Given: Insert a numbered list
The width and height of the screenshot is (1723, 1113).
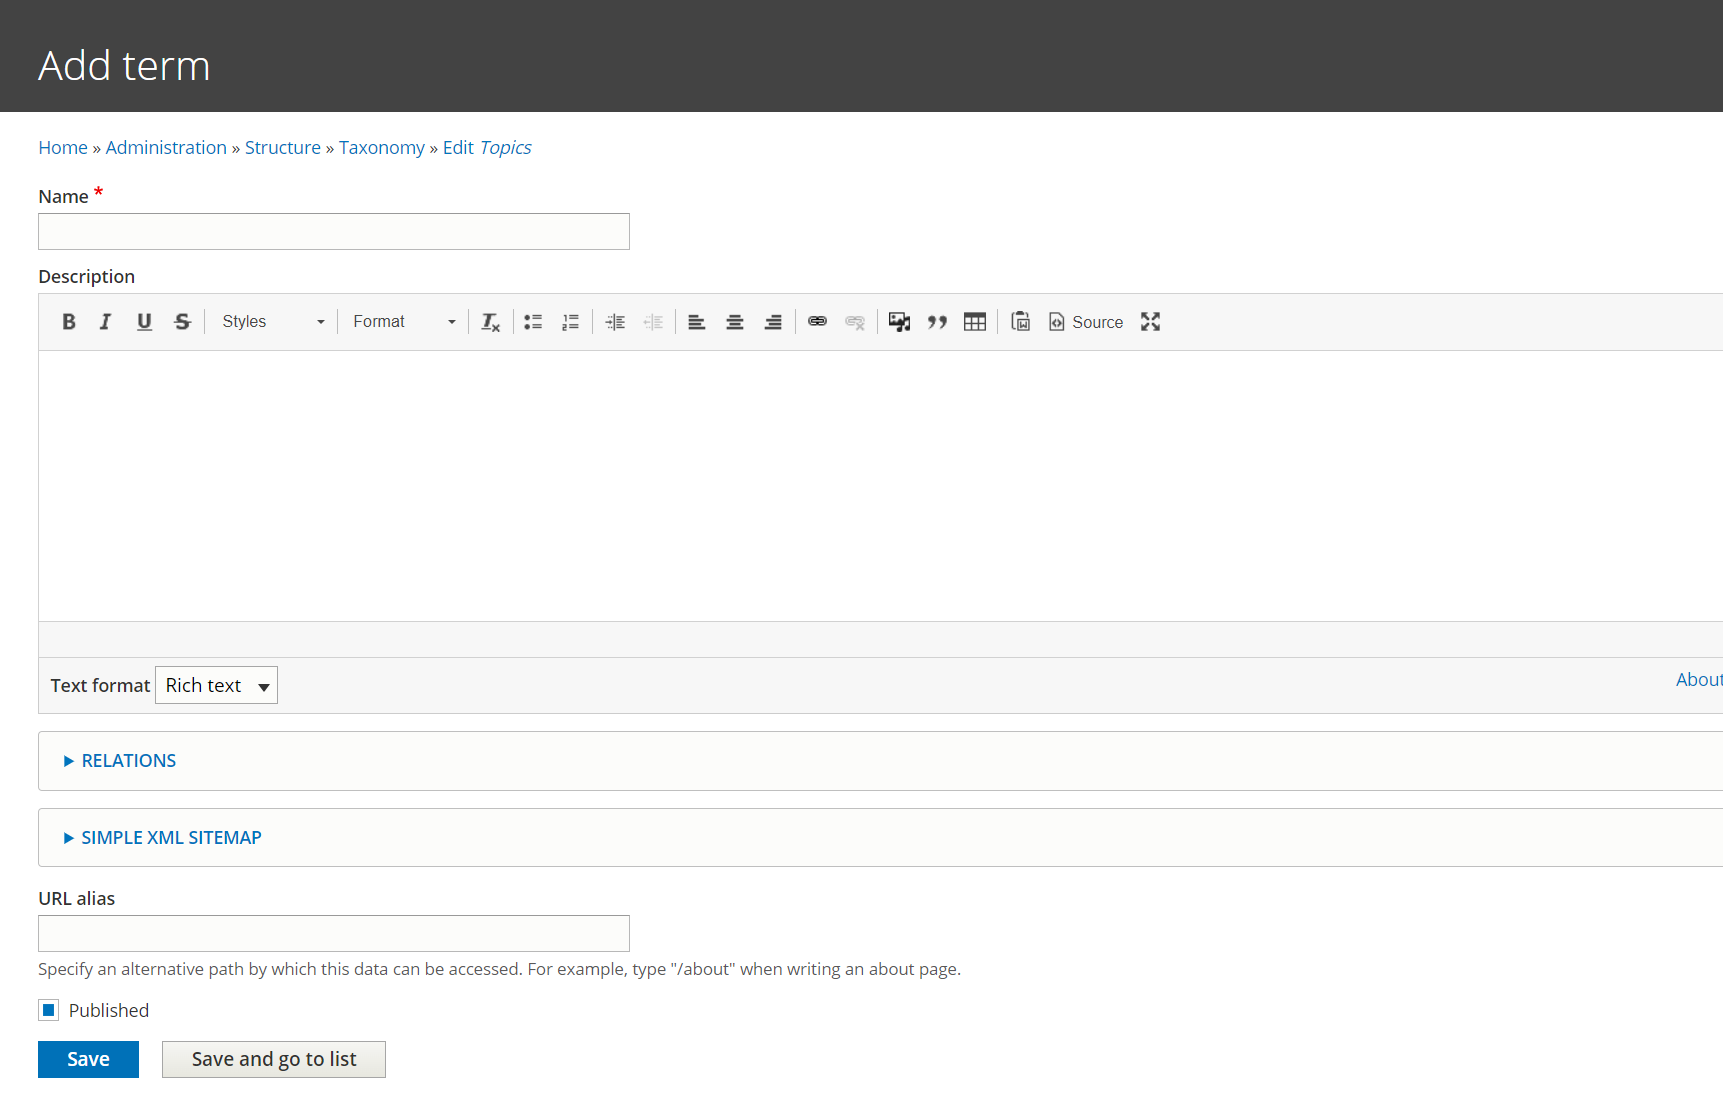Looking at the screenshot, I should pos(571,322).
